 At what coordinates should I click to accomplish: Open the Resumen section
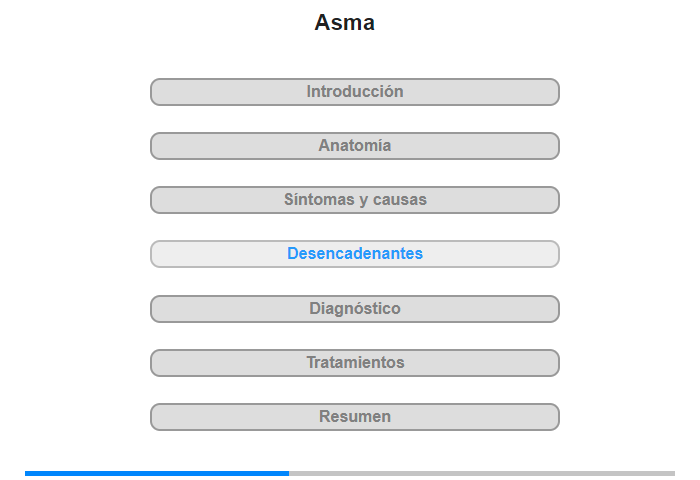[355, 417]
